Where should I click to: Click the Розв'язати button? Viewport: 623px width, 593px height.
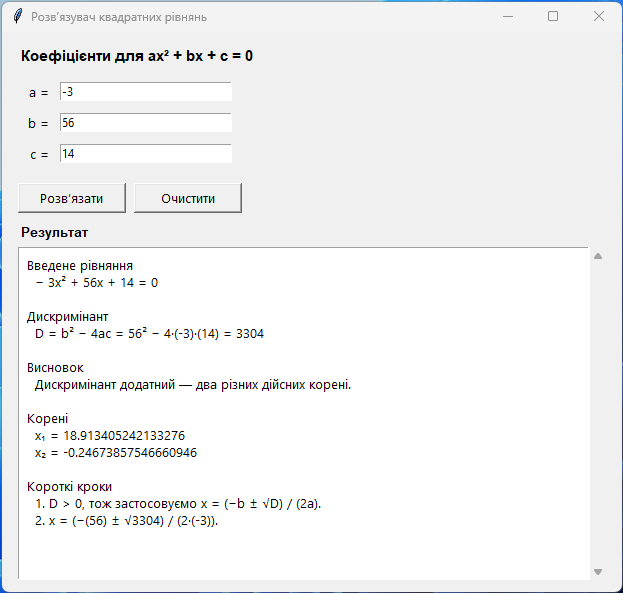pyautogui.click(x=72, y=198)
